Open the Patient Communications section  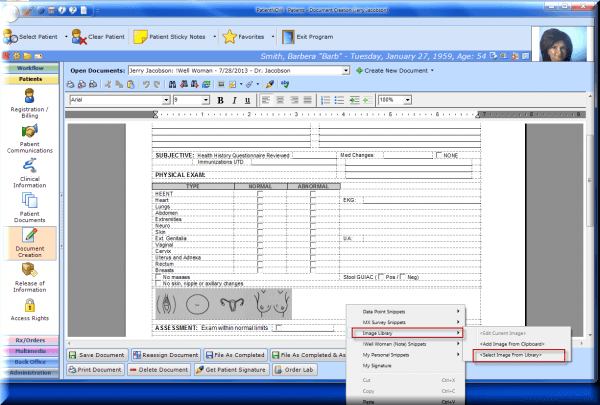pos(29,137)
